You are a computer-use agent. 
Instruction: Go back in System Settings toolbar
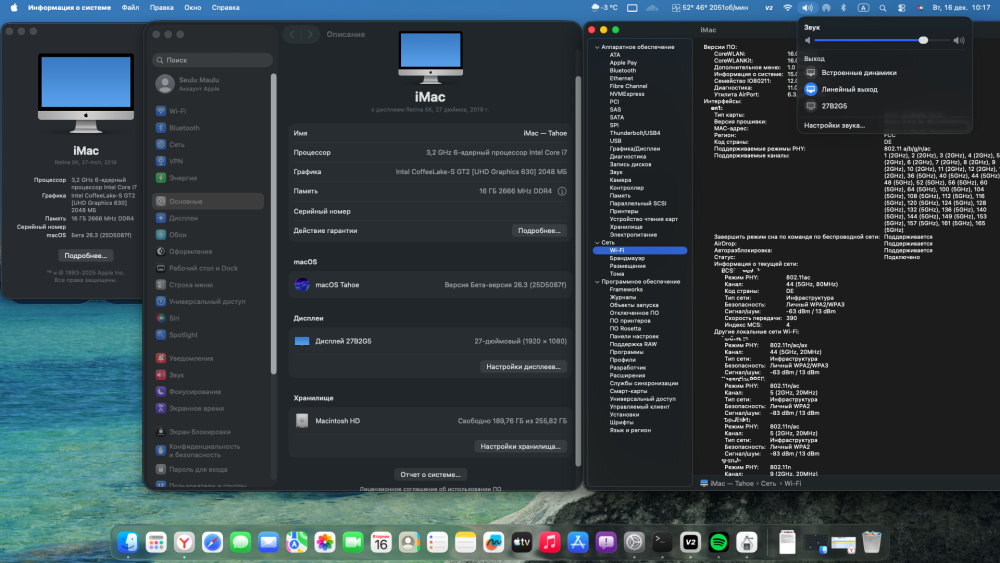coord(292,34)
